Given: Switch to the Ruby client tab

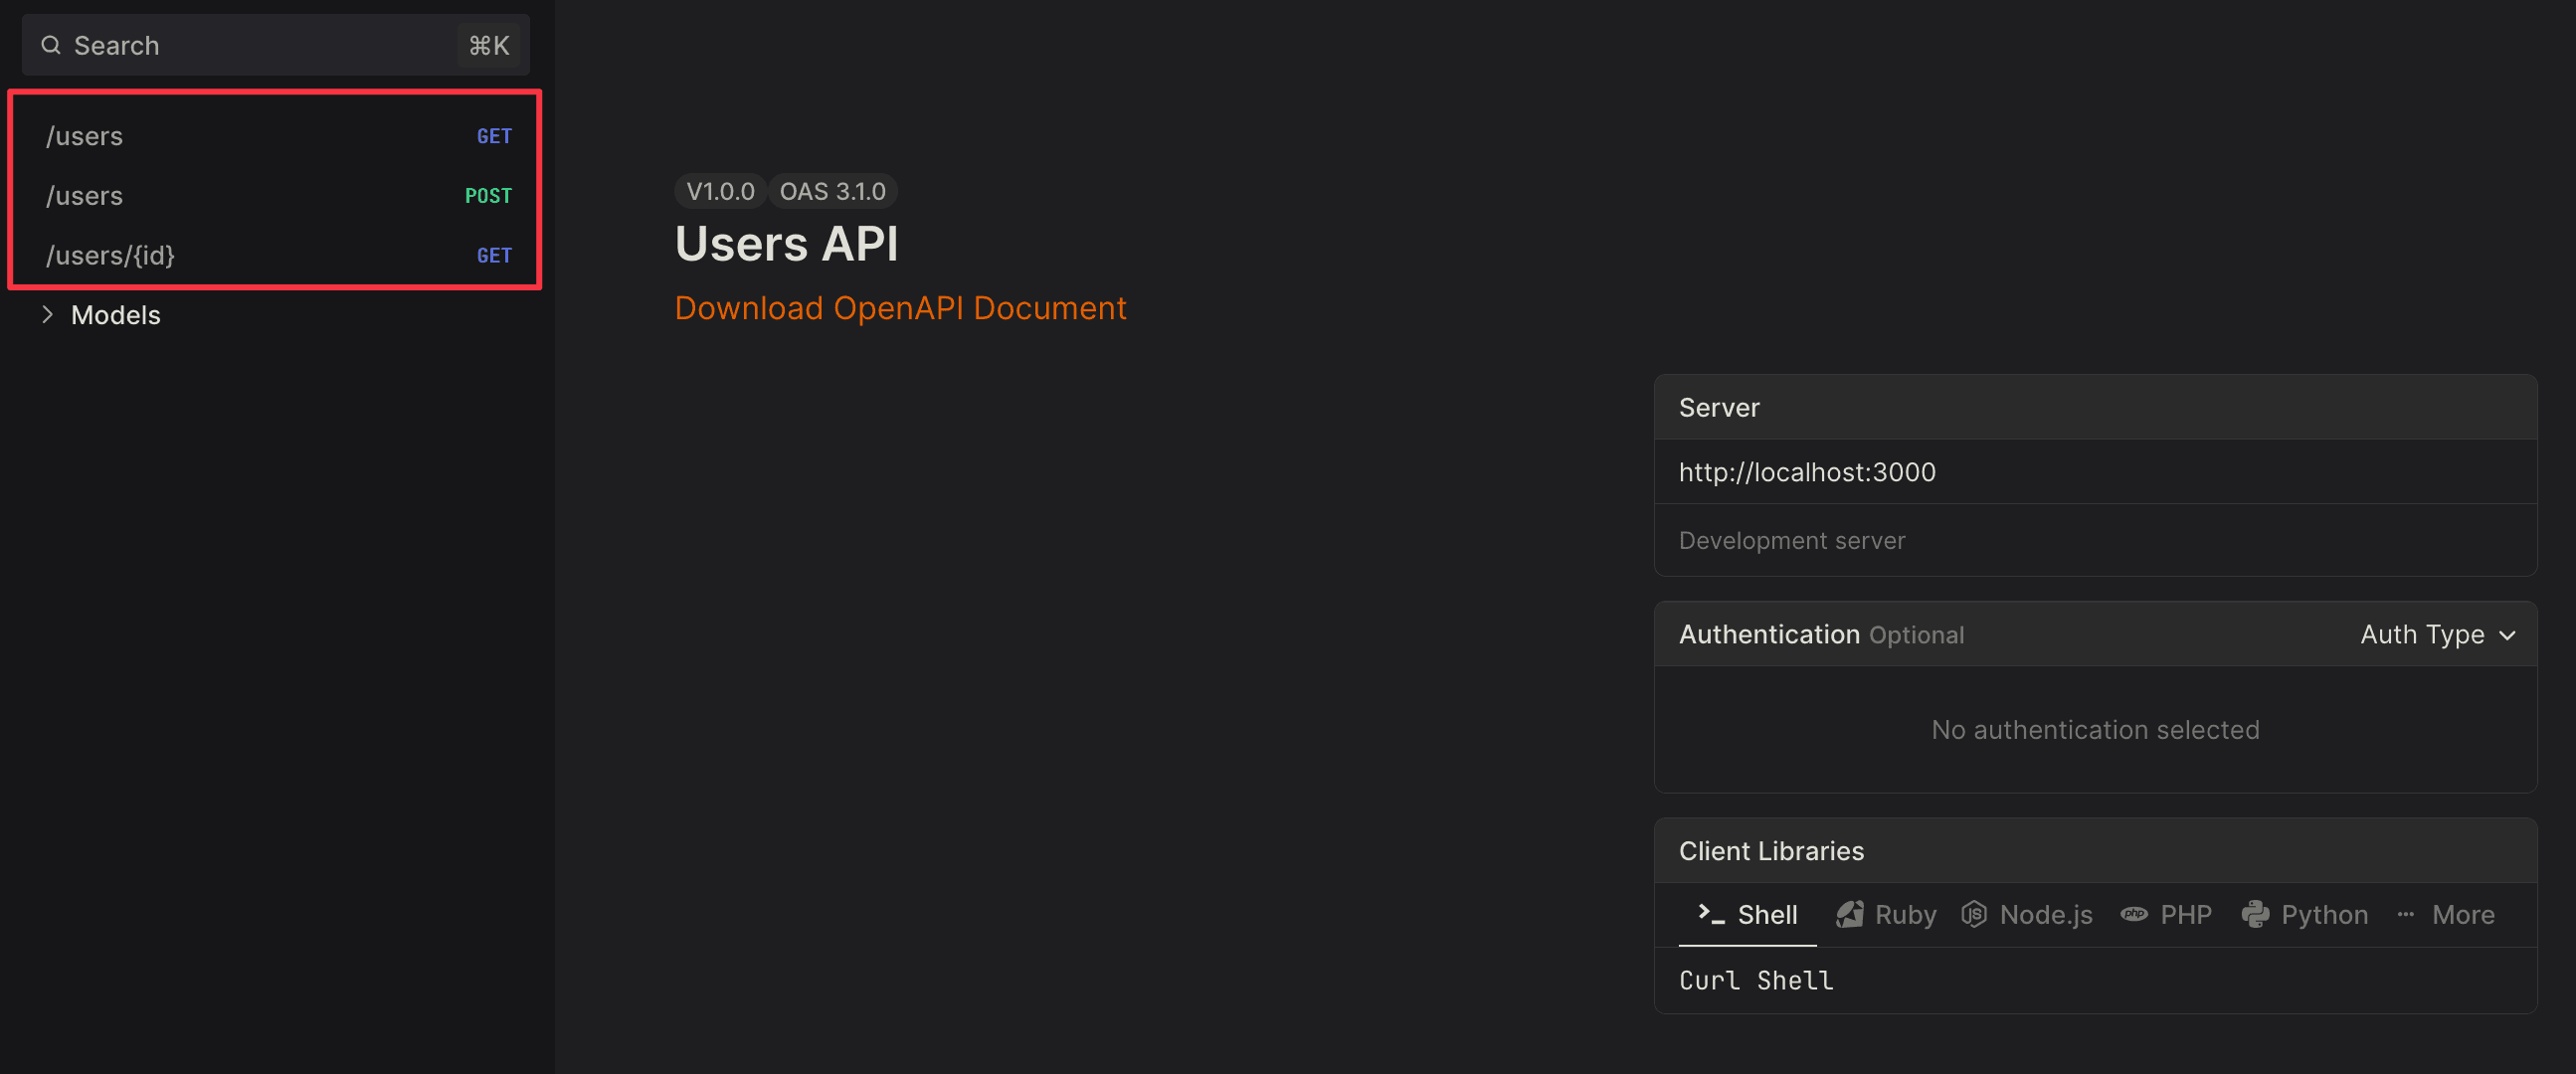Looking at the screenshot, I should 1886,915.
